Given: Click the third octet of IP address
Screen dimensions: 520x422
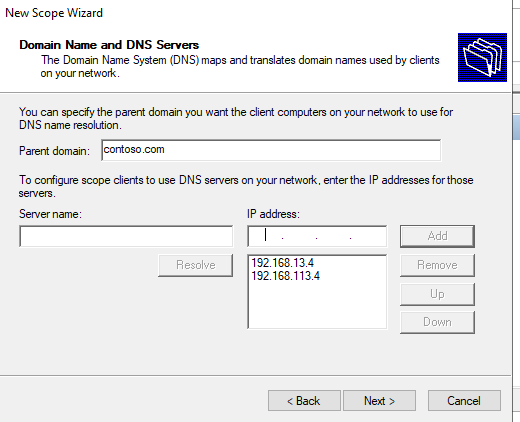Looking at the screenshot, I should tap(333, 236).
